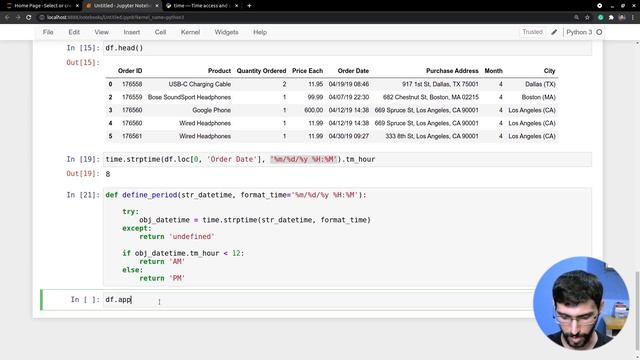Viewport: 640px width, 360px height.
Task: Click the 04/07/19 22:30 order date
Action: tap(349, 97)
